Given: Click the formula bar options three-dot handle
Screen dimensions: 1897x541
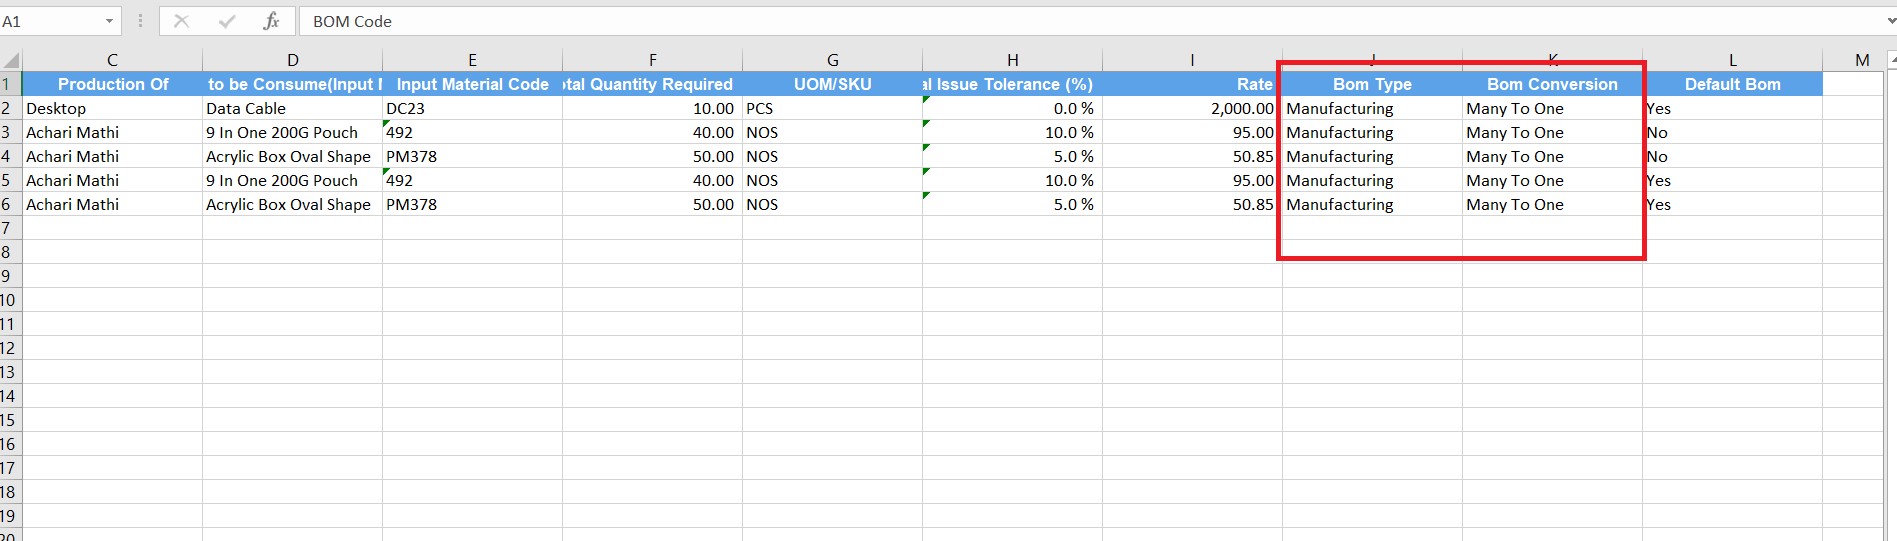Looking at the screenshot, I should 140,21.
